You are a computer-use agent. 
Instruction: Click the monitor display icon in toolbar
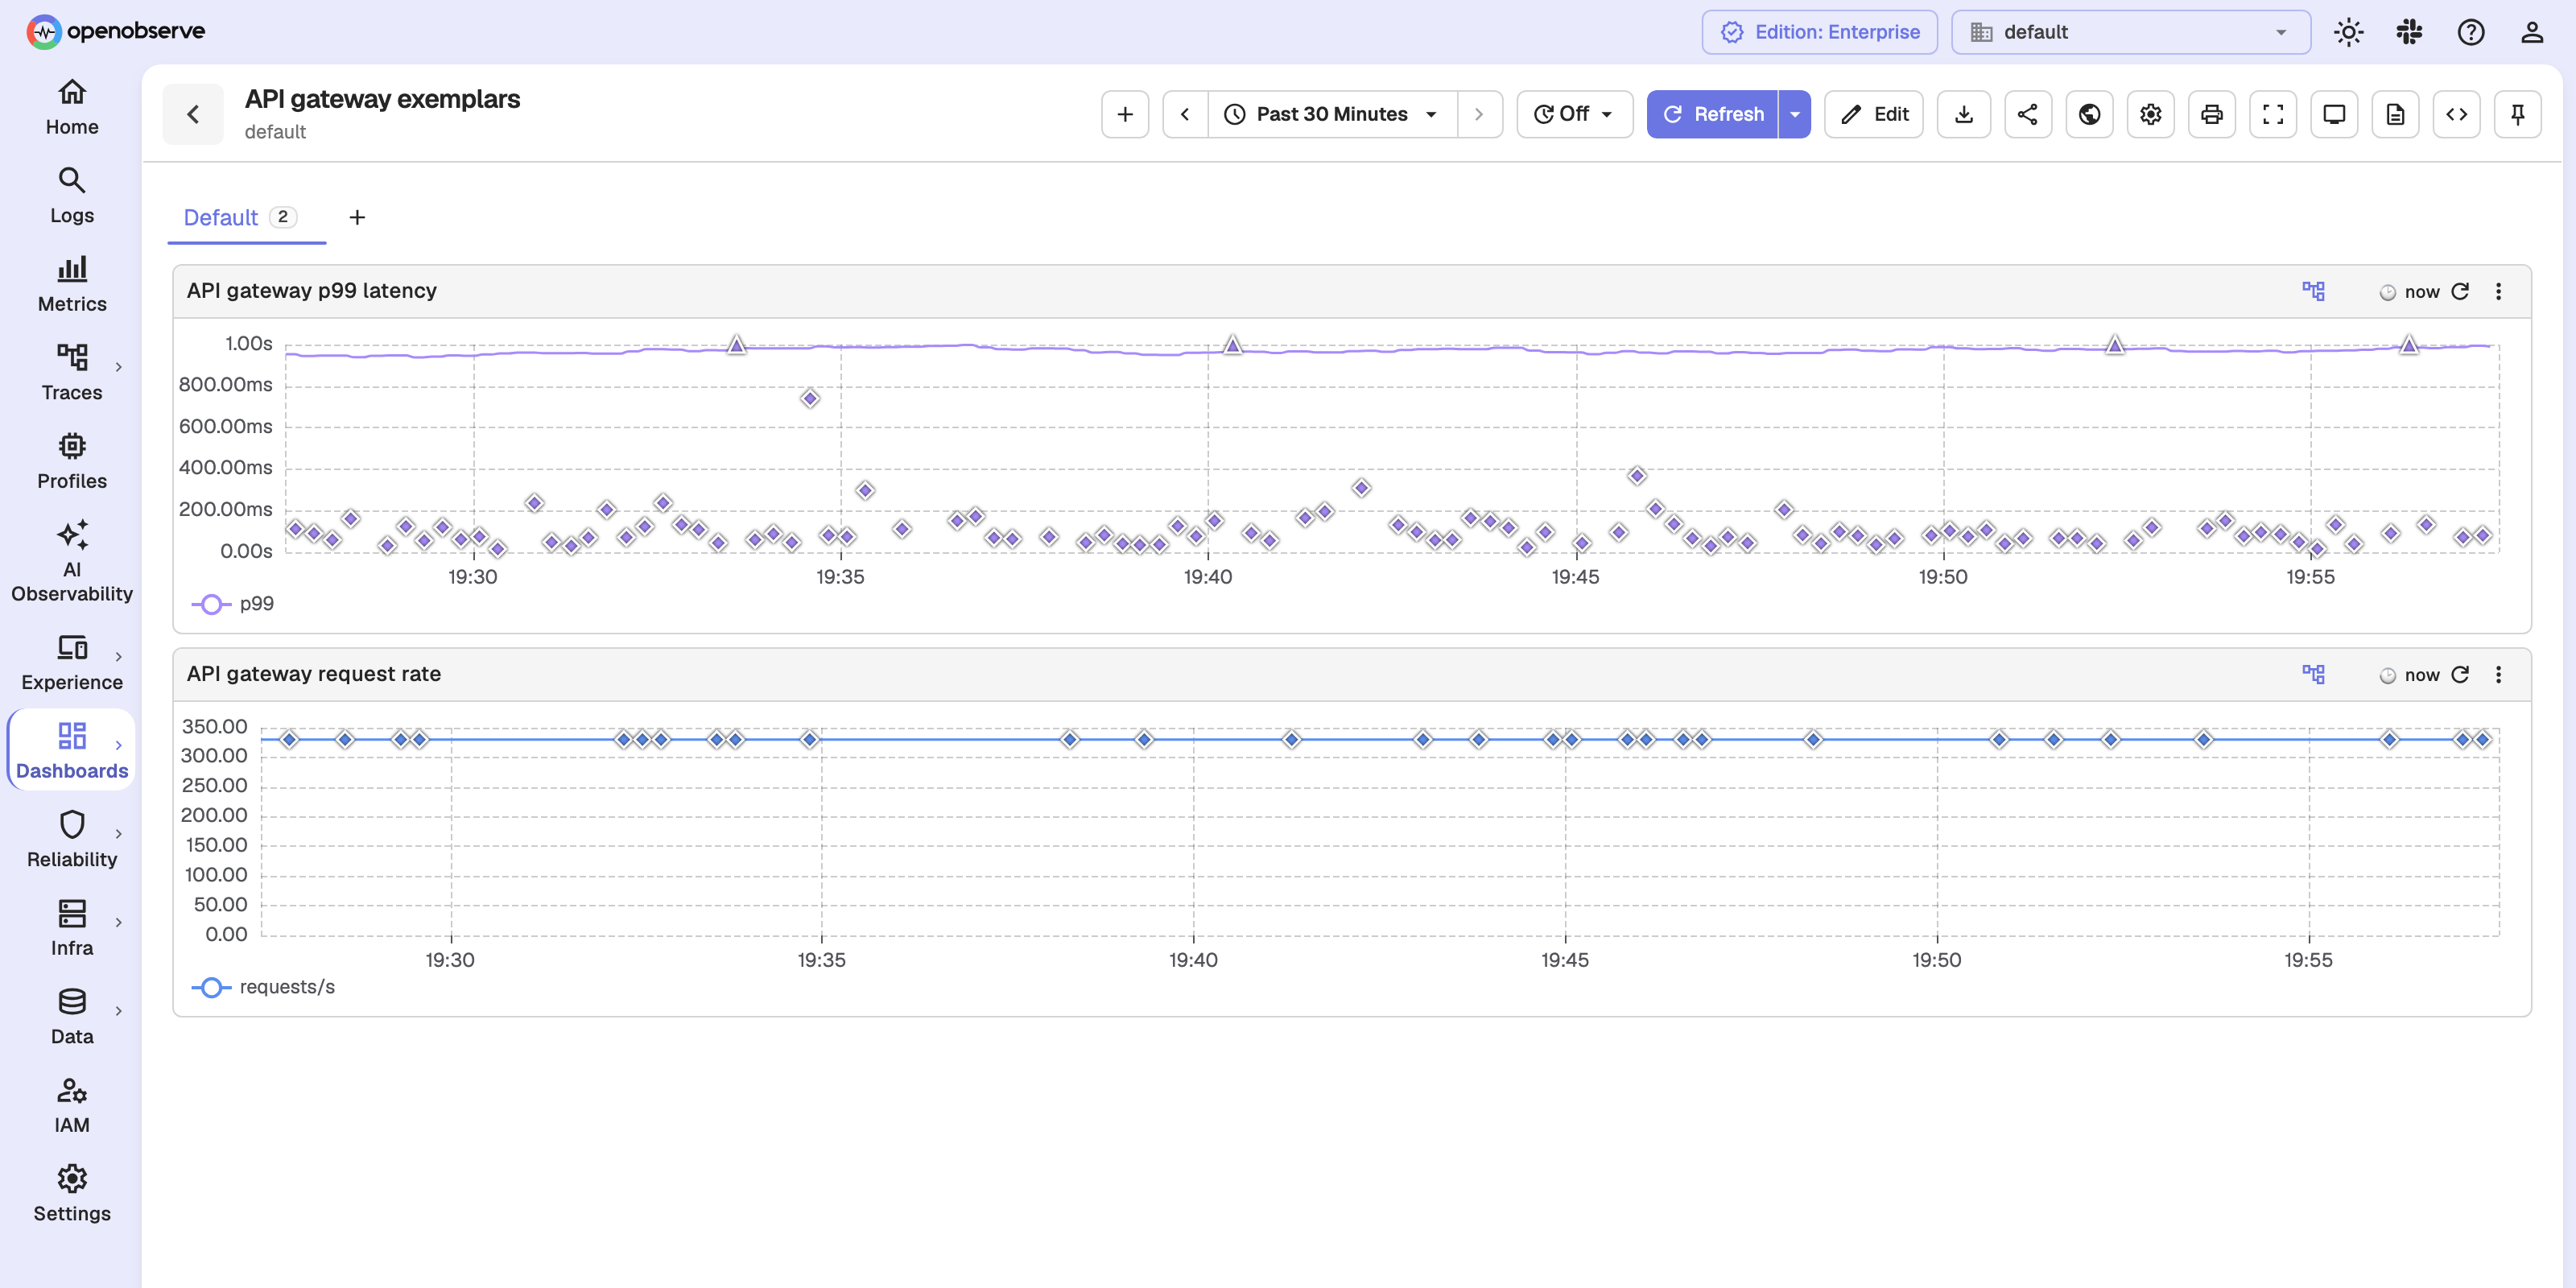click(x=2334, y=114)
